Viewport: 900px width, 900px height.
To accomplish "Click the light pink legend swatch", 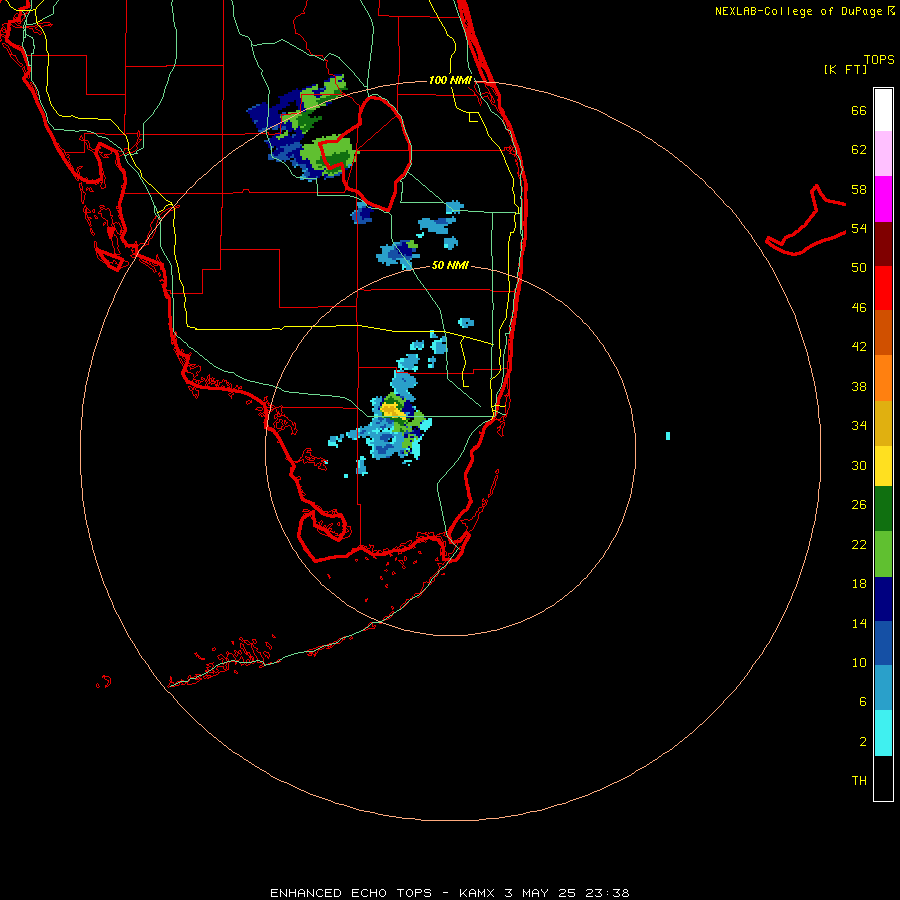I will click(883, 154).
